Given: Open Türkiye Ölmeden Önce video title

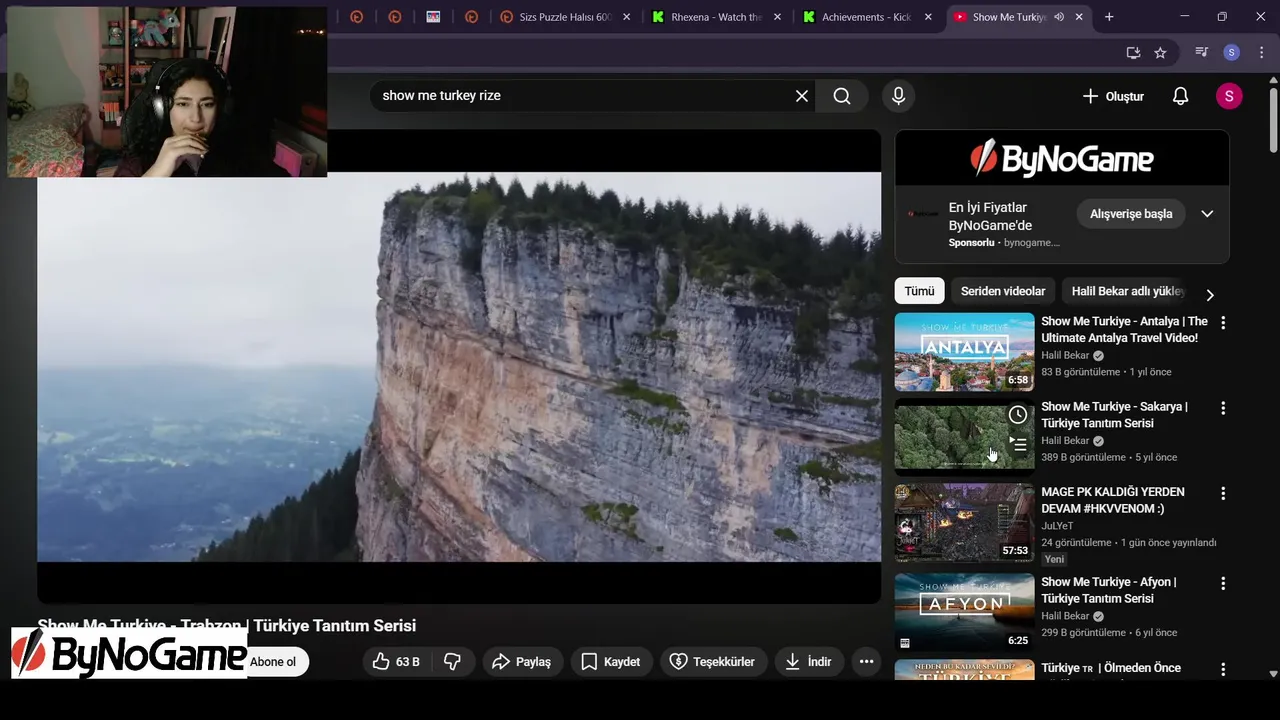Looking at the screenshot, I should 1110,668.
